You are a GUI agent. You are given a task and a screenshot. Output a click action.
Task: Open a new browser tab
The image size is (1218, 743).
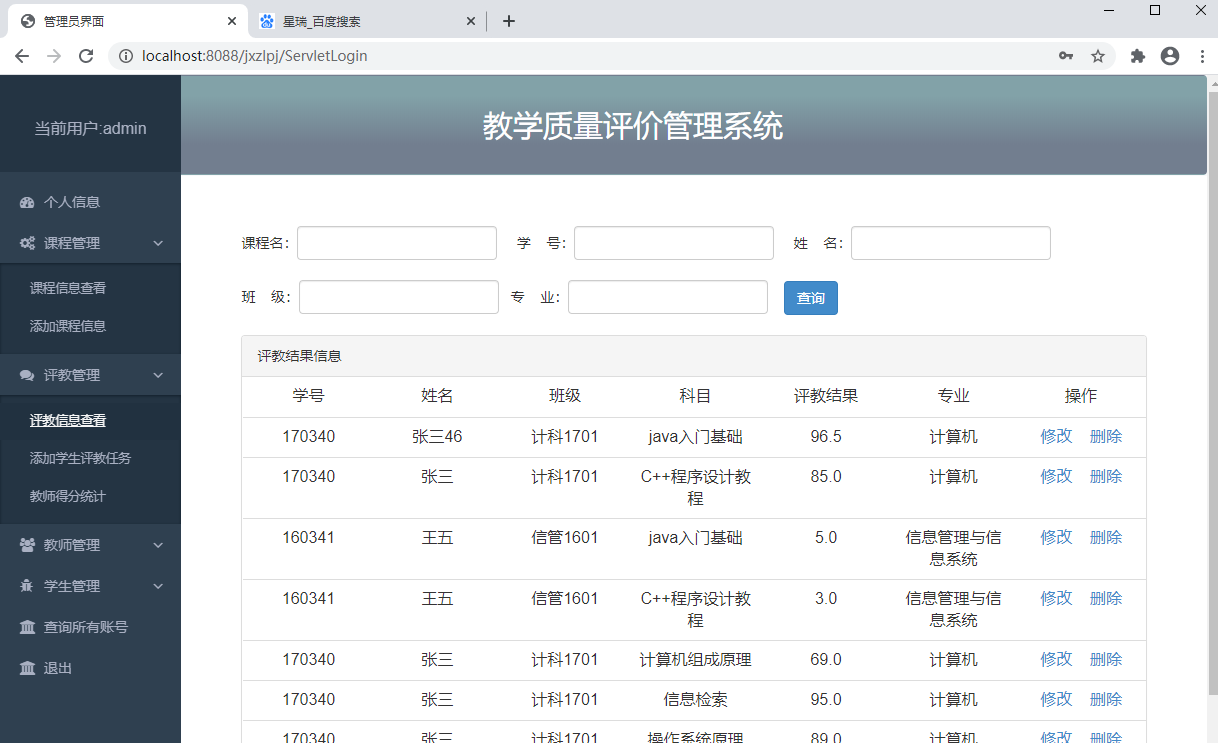pos(509,21)
